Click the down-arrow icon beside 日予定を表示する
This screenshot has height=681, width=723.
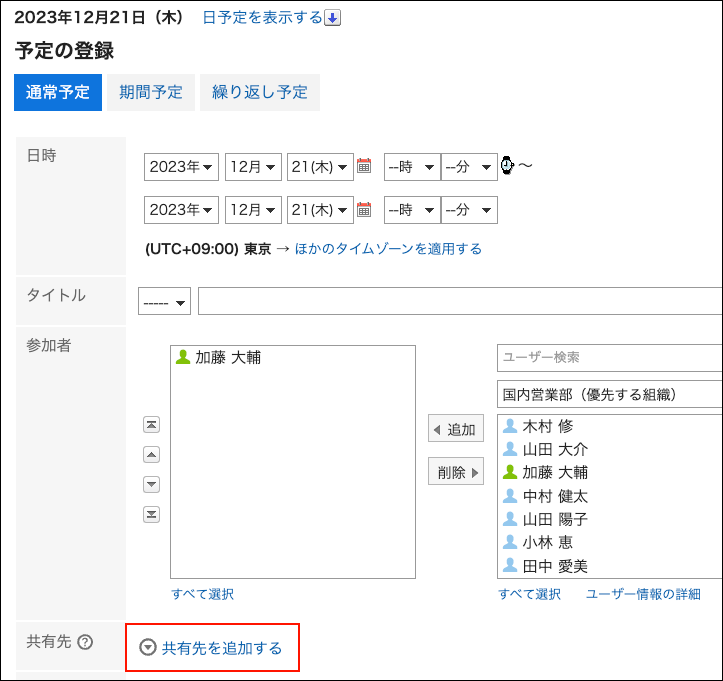[x=332, y=18]
